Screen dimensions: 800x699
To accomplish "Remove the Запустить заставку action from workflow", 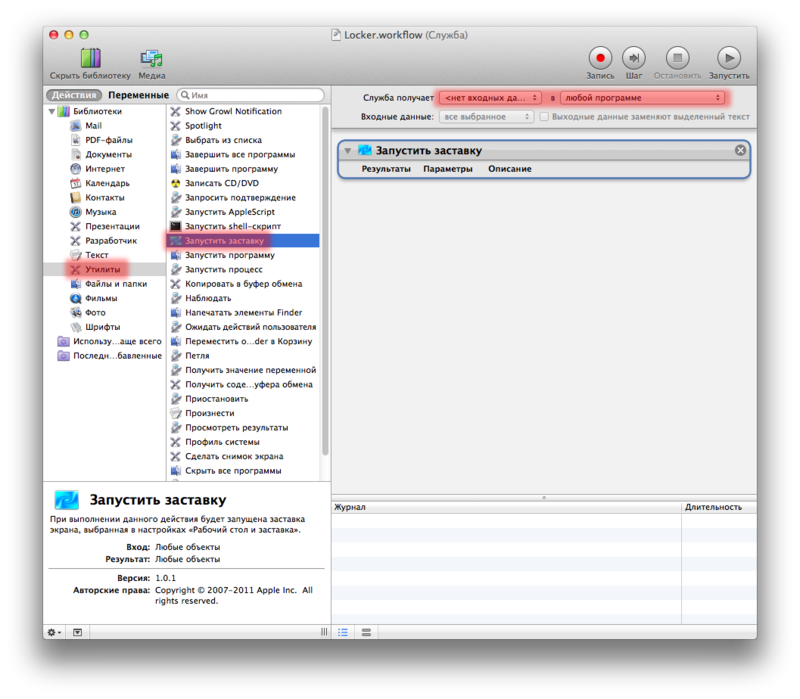I will coord(740,150).
